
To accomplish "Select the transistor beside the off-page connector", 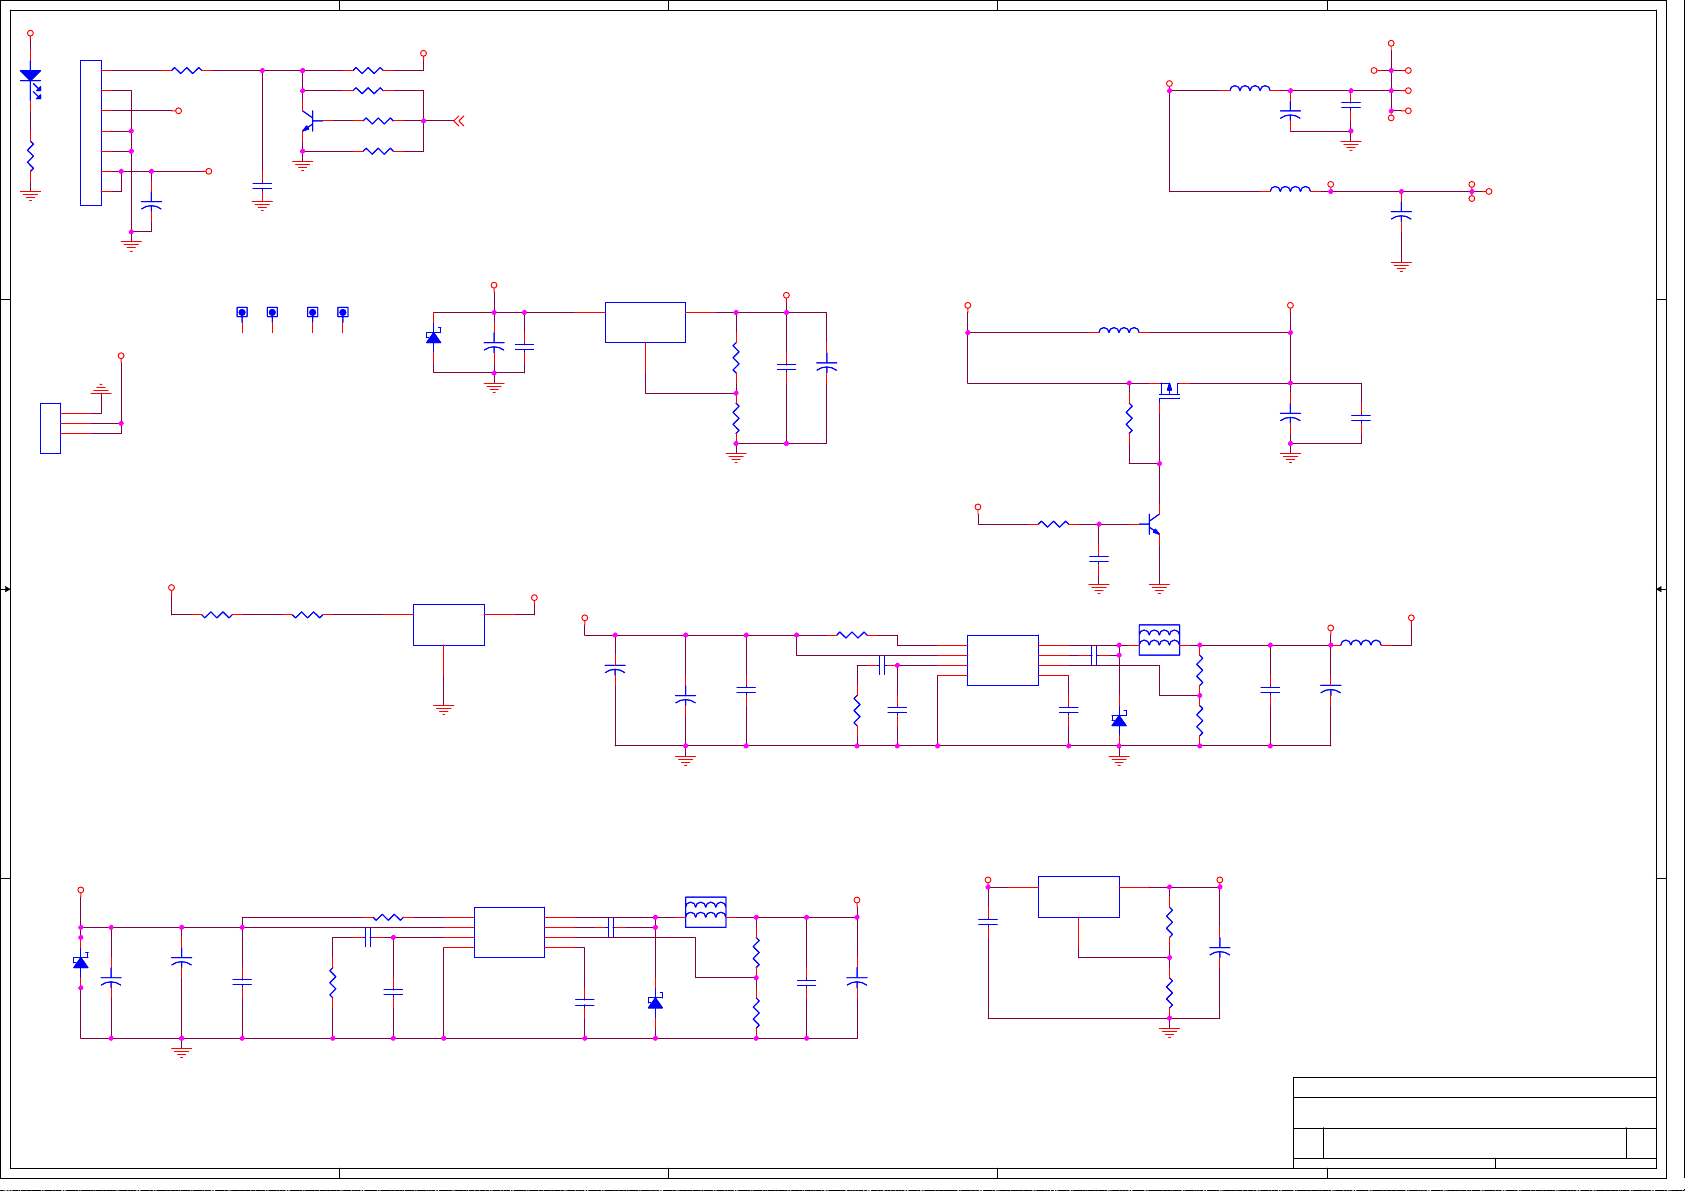I will coord(310,121).
